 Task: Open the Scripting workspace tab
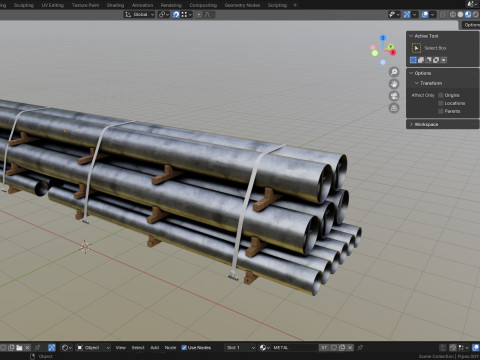click(x=277, y=5)
